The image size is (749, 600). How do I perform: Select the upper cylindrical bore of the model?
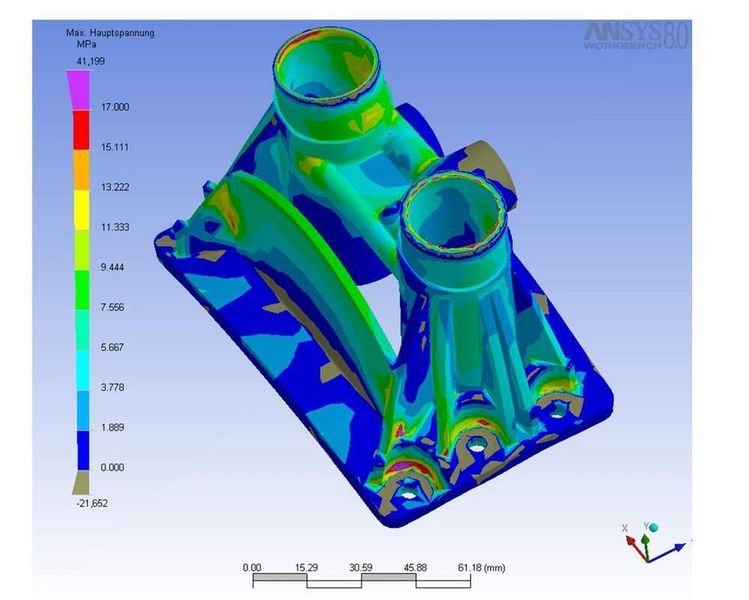(x=327, y=64)
